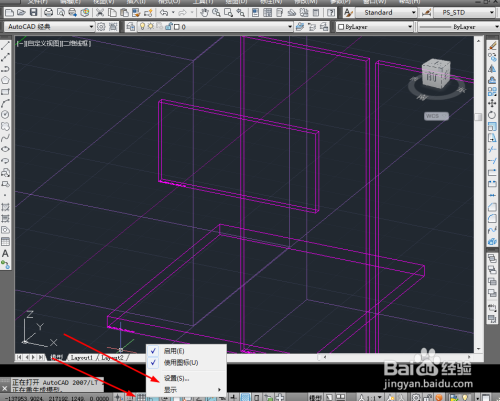Click the Cut scissors icon
The width and height of the screenshot is (500, 401).
[100, 13]
